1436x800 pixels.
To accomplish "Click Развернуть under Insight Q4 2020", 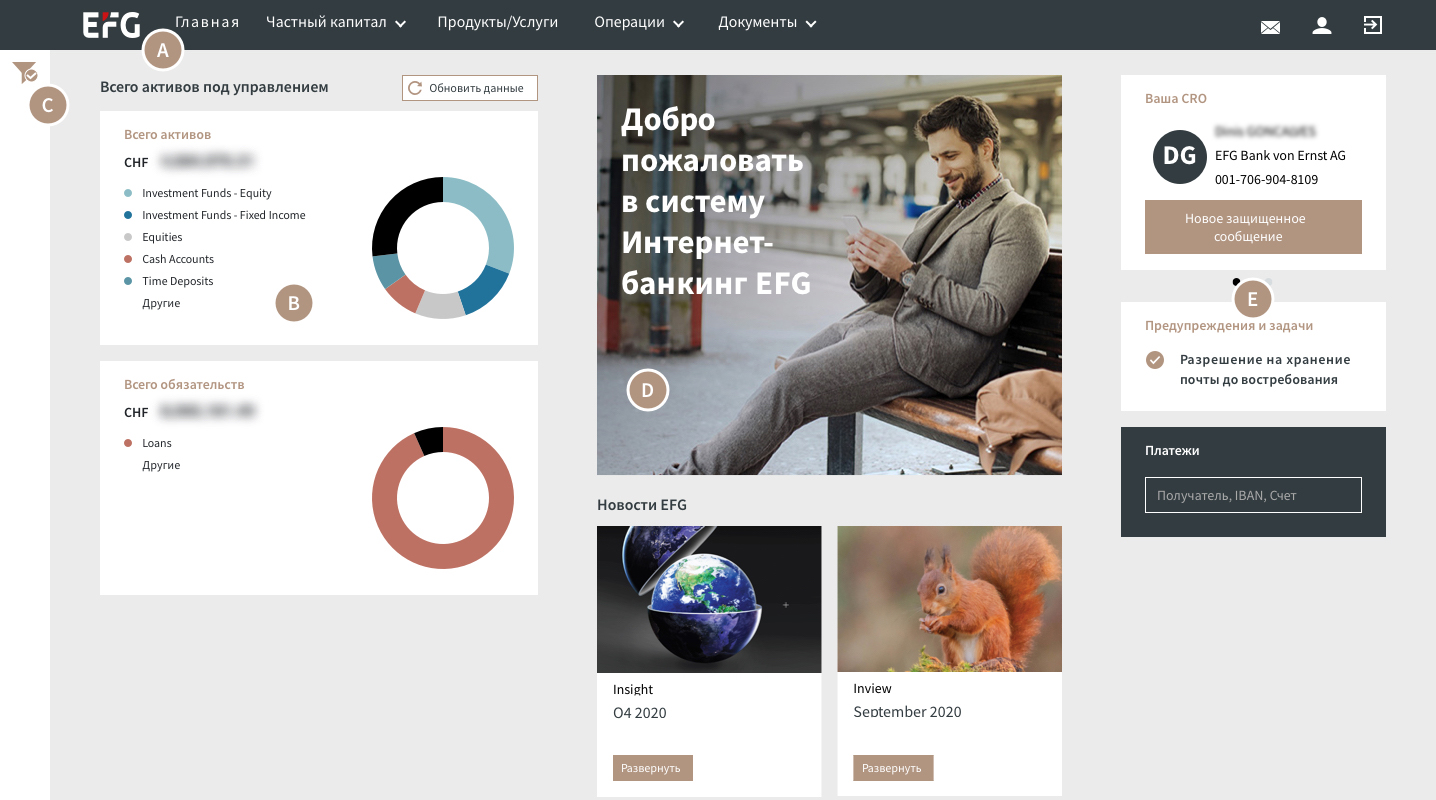I will [653, 768].
